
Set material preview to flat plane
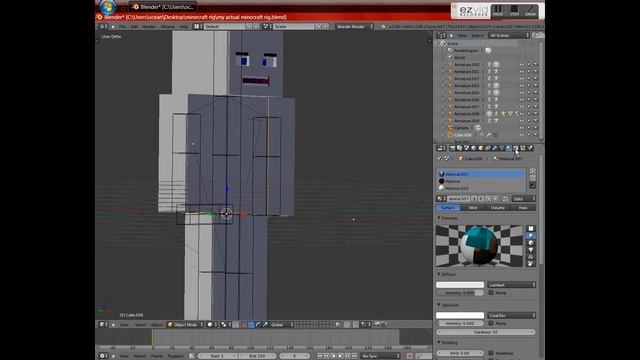531,229
